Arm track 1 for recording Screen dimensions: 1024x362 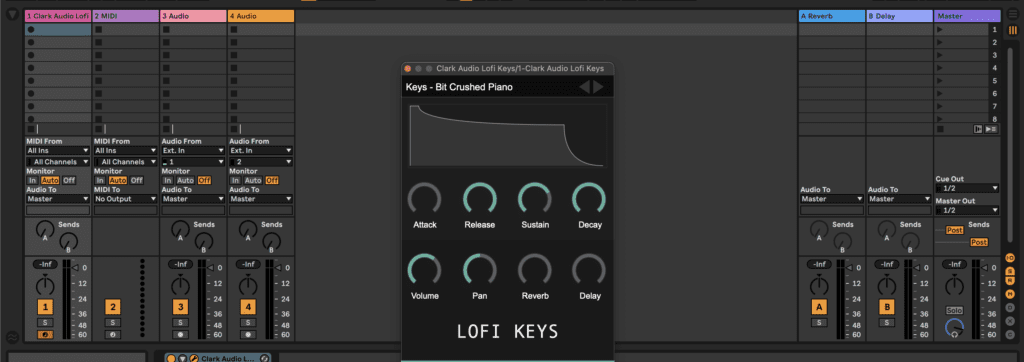[45, 335]
